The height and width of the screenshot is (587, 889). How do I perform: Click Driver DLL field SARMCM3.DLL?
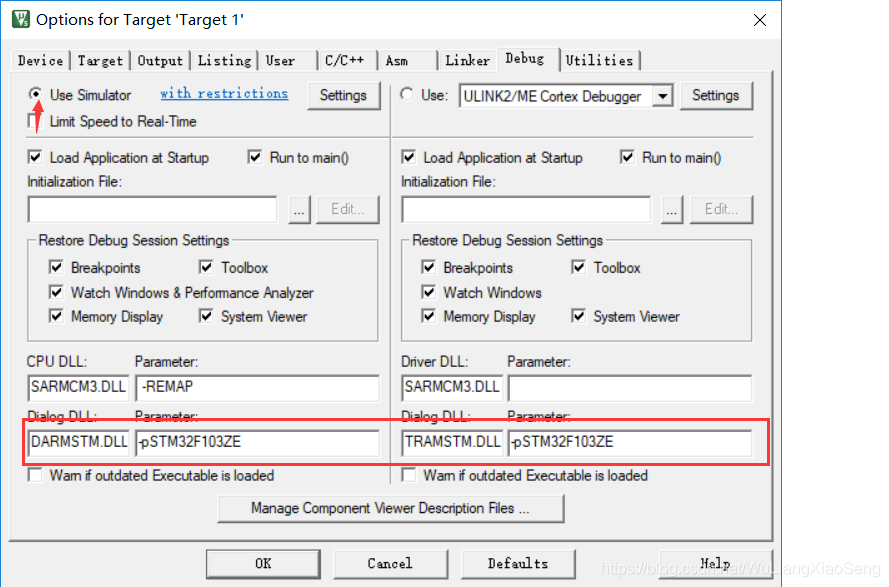(x=452, y=387)
